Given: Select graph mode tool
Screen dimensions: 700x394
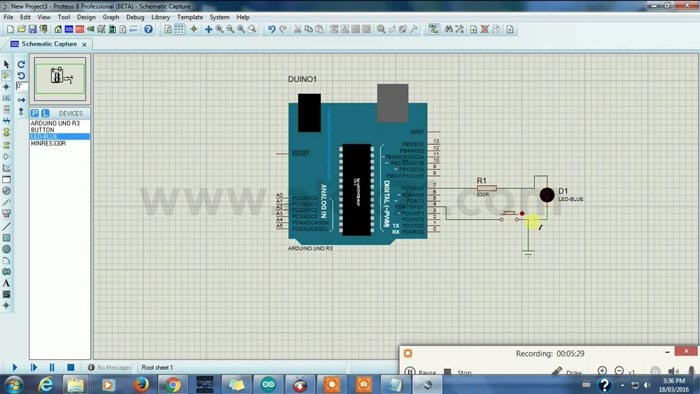Looking at the screenshot, I should point(6,168).
